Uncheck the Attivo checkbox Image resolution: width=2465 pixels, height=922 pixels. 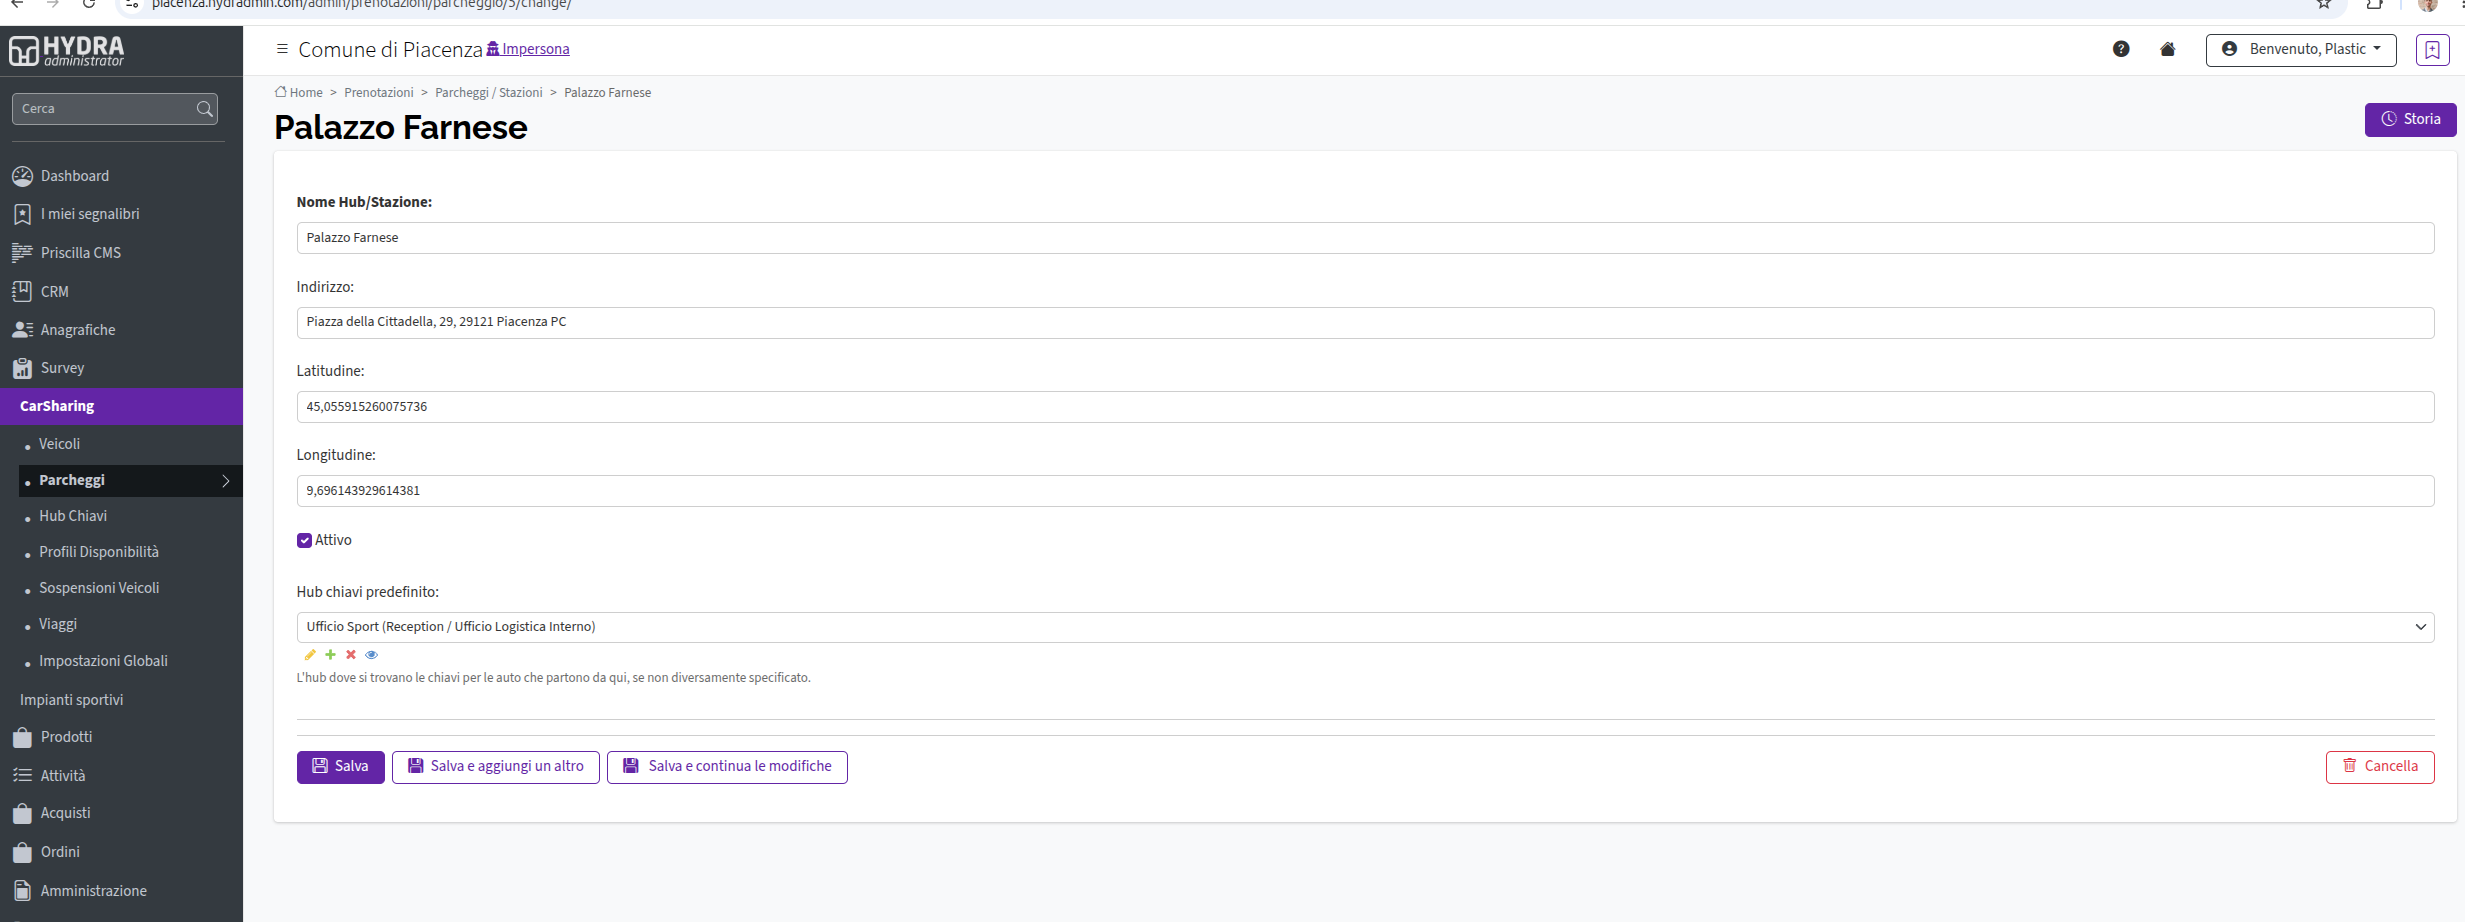305,541
